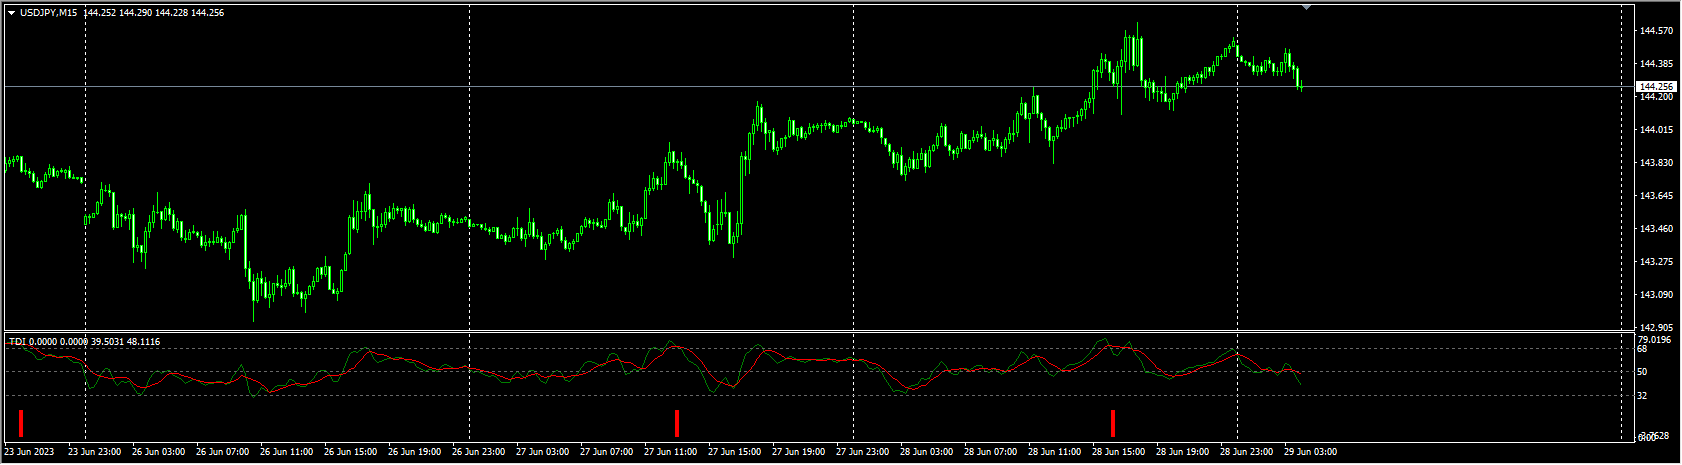1682x465 pixels.
Task: Click the 23 Jun 2023 date label
Action: pyautogui.click(x=30, y=452)
